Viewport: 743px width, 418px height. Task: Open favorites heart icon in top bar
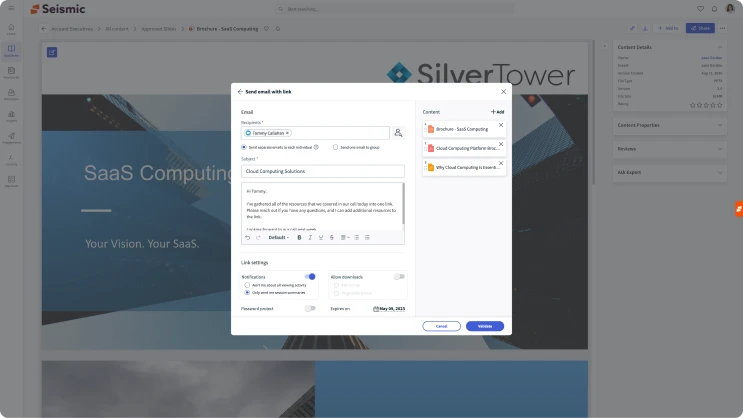(x=700, y=9)
